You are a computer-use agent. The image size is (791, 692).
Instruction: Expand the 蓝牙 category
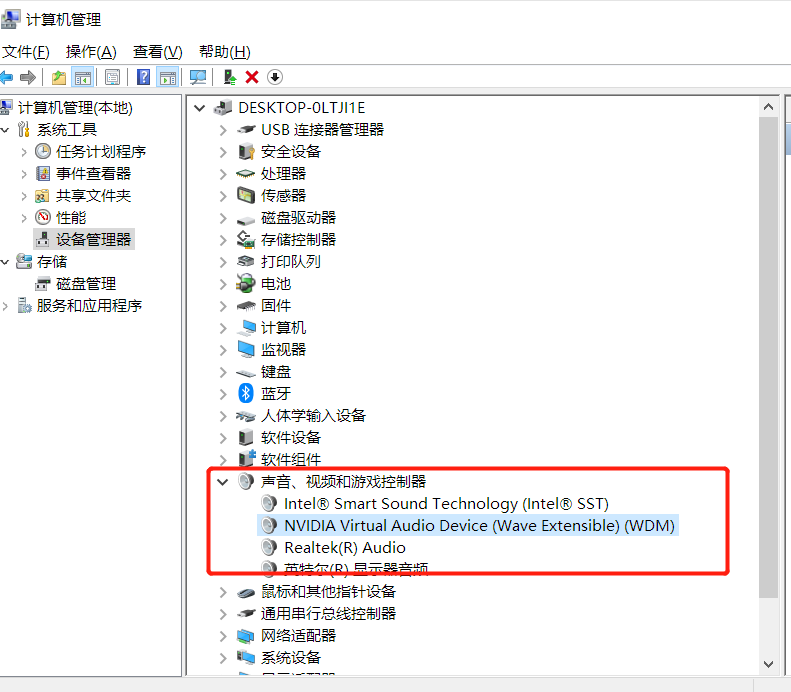tap(223, 394)
